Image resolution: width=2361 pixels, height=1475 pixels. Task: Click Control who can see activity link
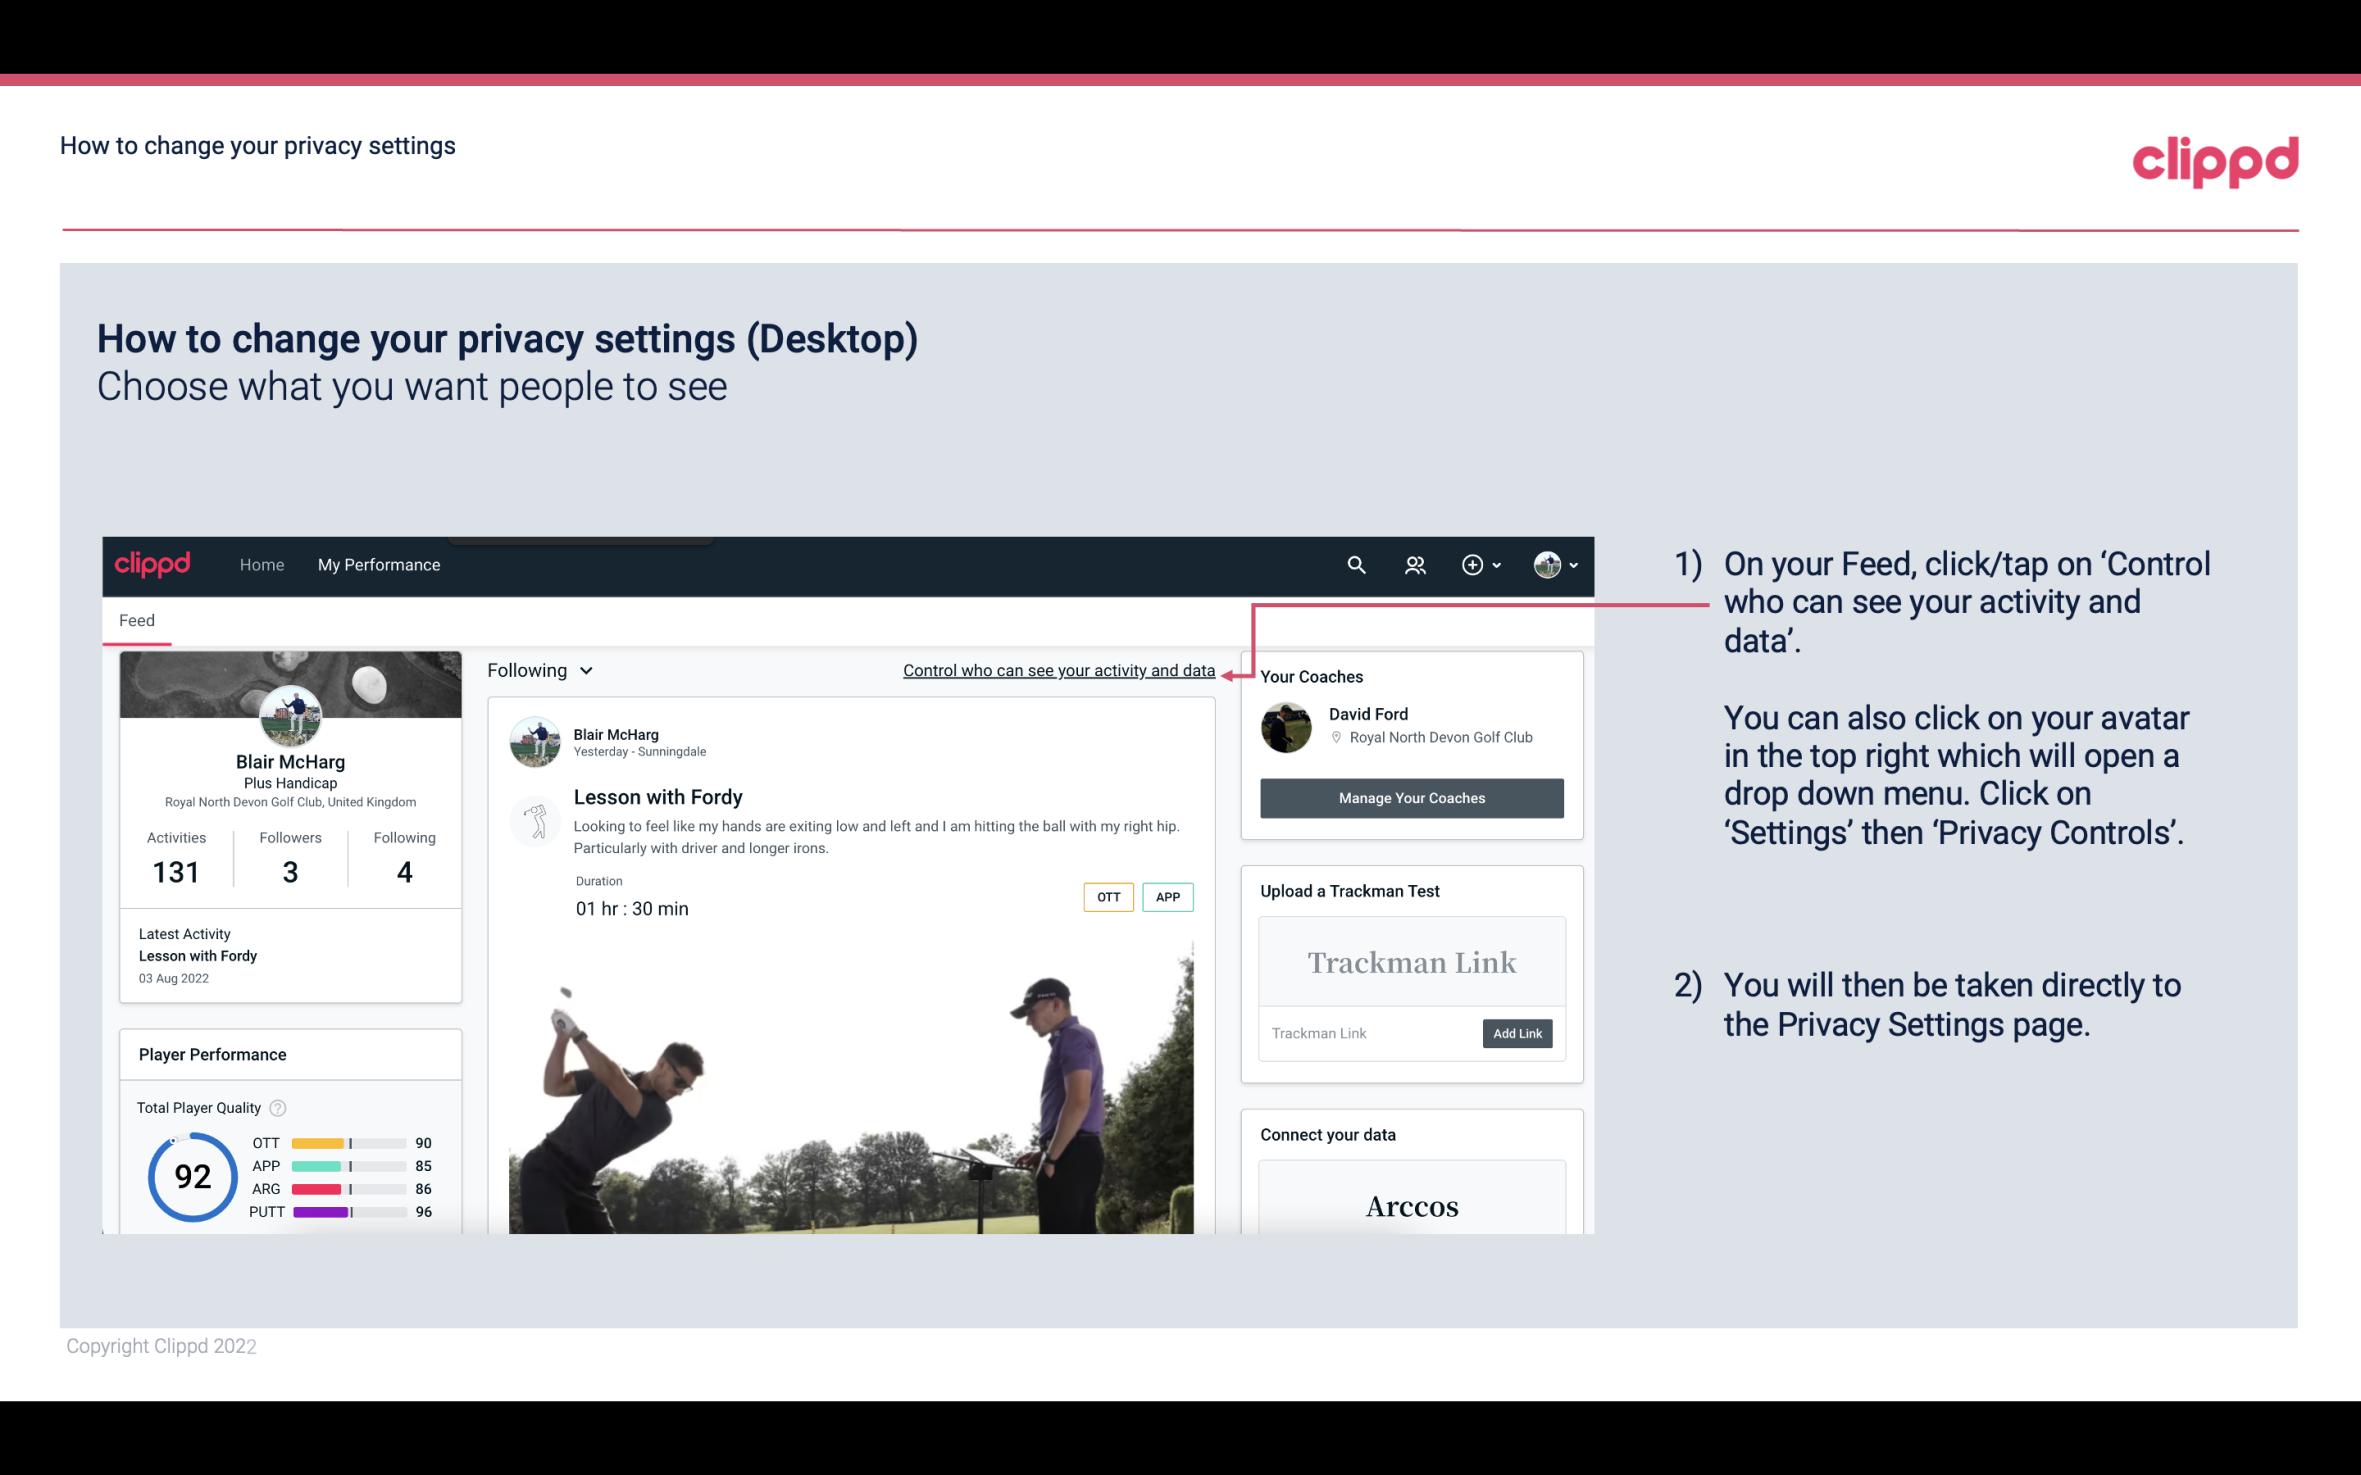pyautogui.click(x=1057, y=668)
